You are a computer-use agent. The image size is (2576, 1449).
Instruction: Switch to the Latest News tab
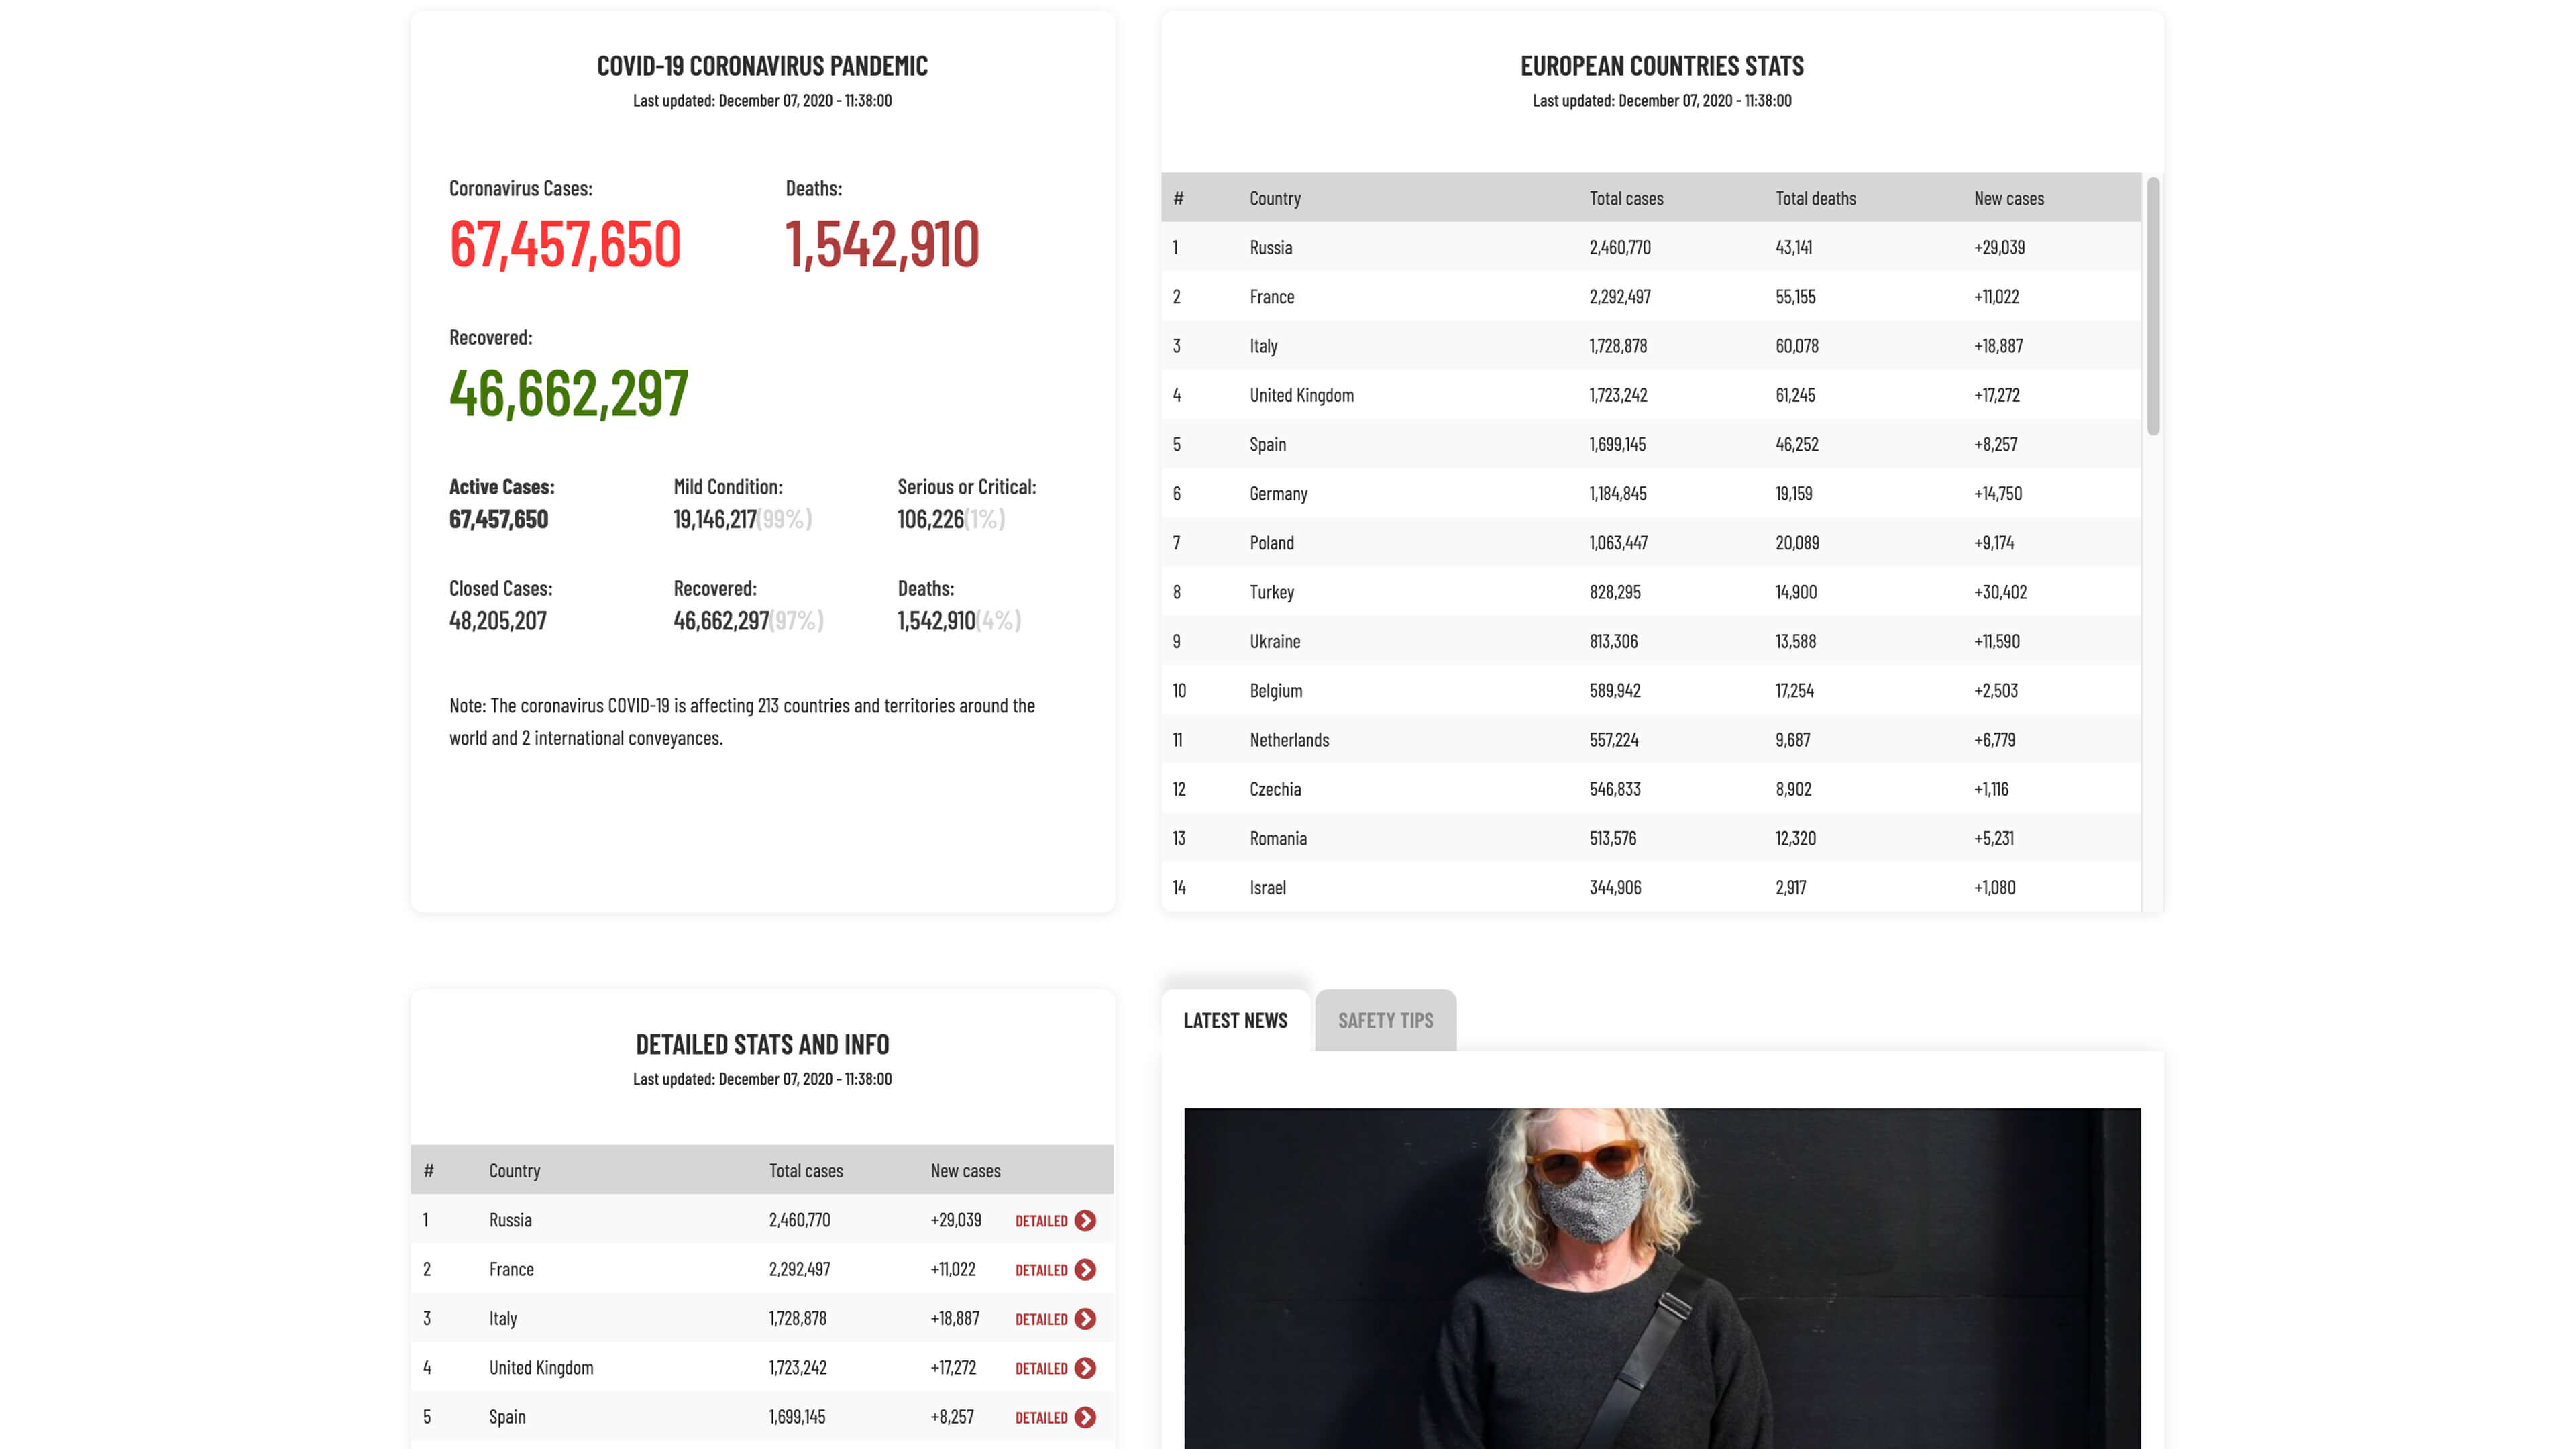(x=1235, y=1020)
